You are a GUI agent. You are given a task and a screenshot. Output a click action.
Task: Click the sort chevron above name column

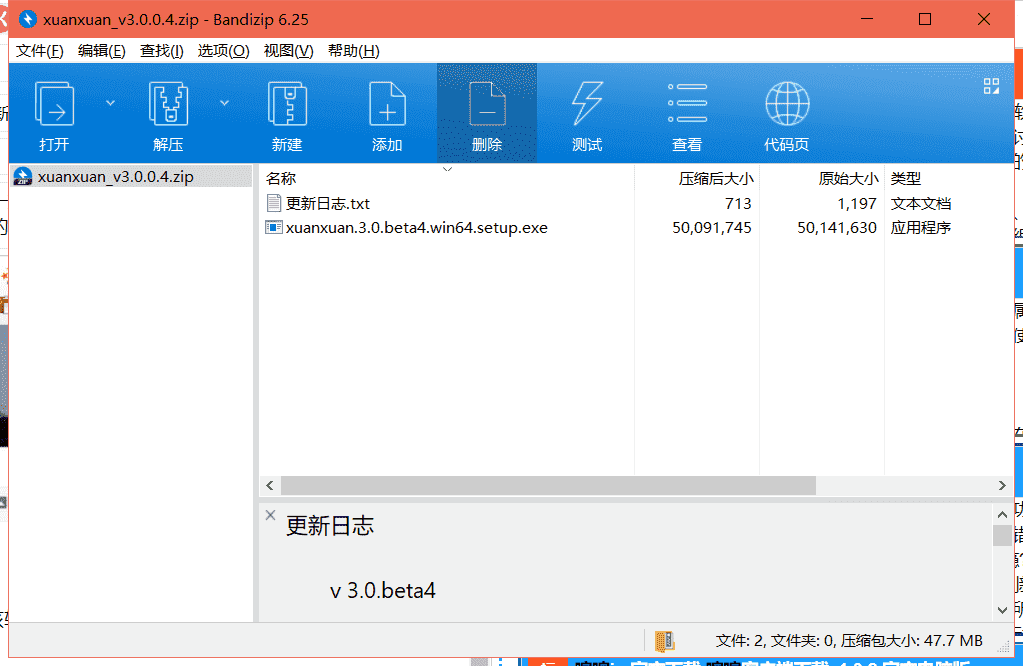[x=448, y=170]
